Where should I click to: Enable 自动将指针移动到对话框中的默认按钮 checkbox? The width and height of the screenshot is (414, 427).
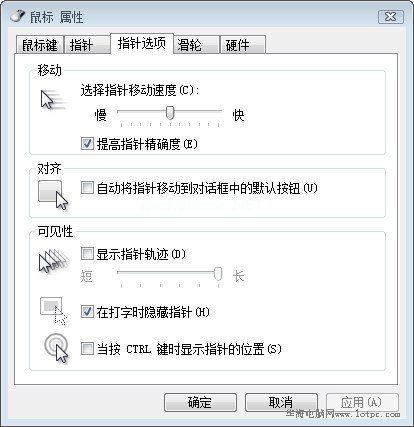pos(87,187)
